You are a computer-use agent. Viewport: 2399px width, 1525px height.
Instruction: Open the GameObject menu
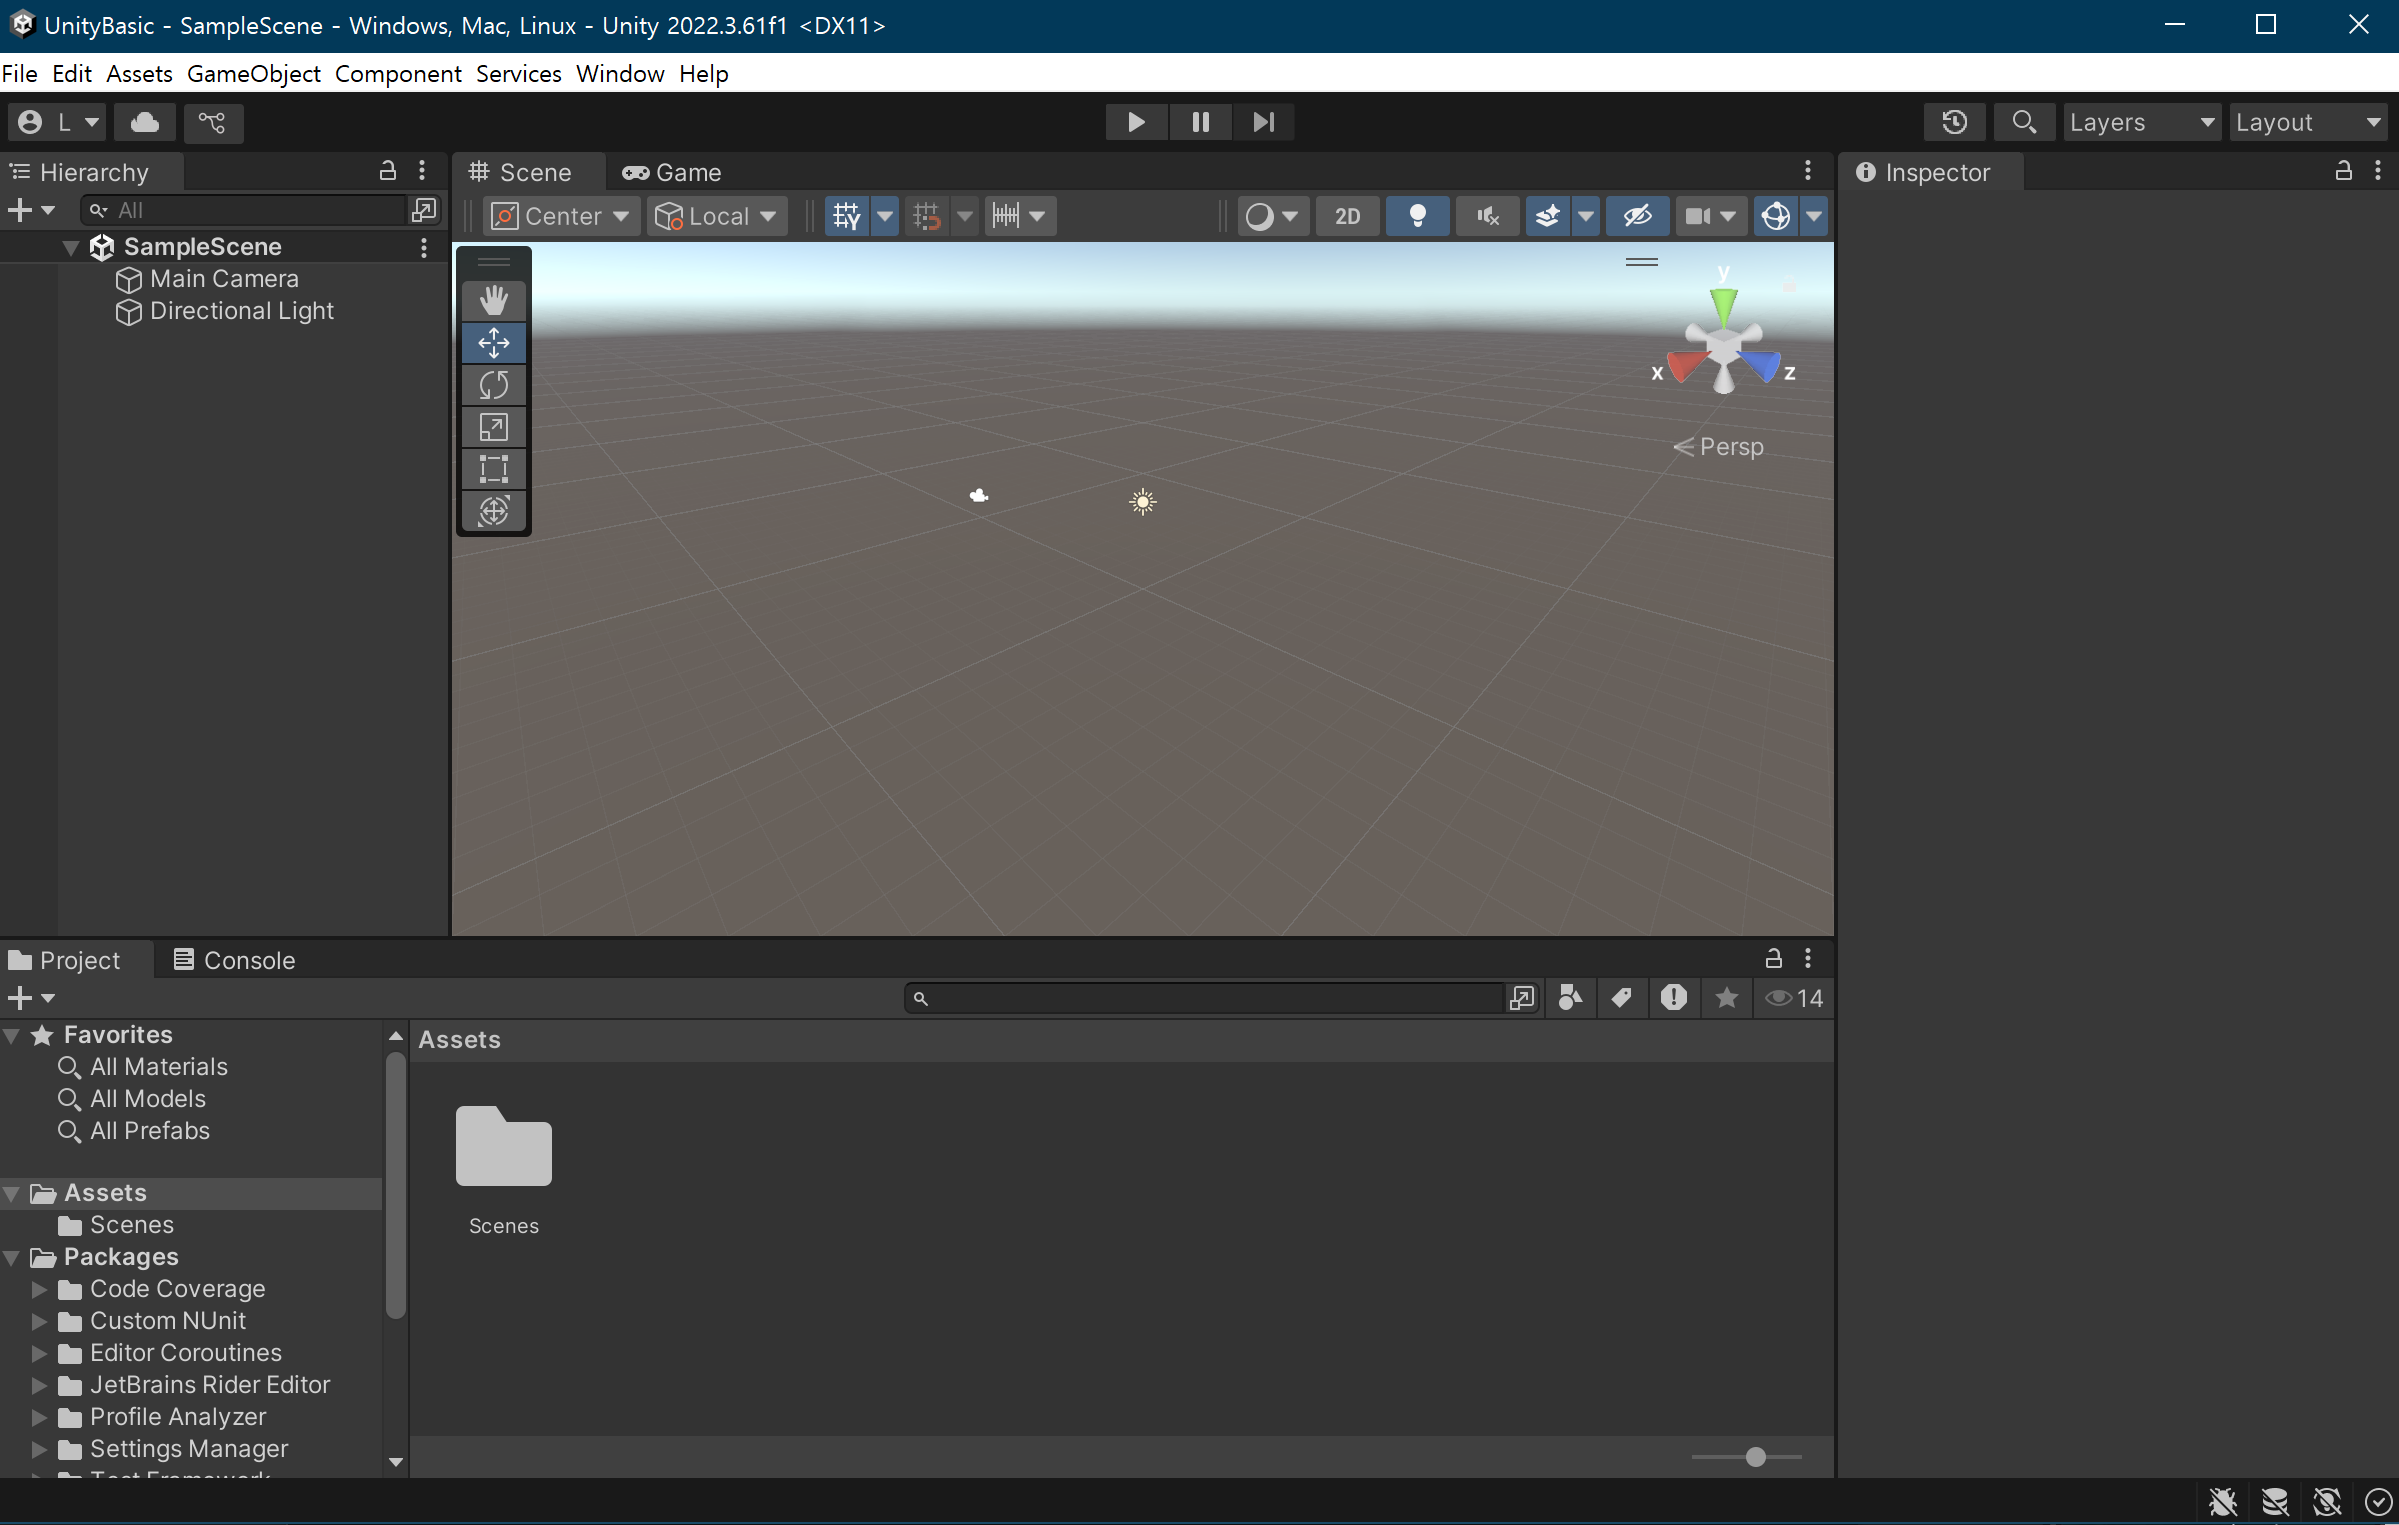pos(253,74)
